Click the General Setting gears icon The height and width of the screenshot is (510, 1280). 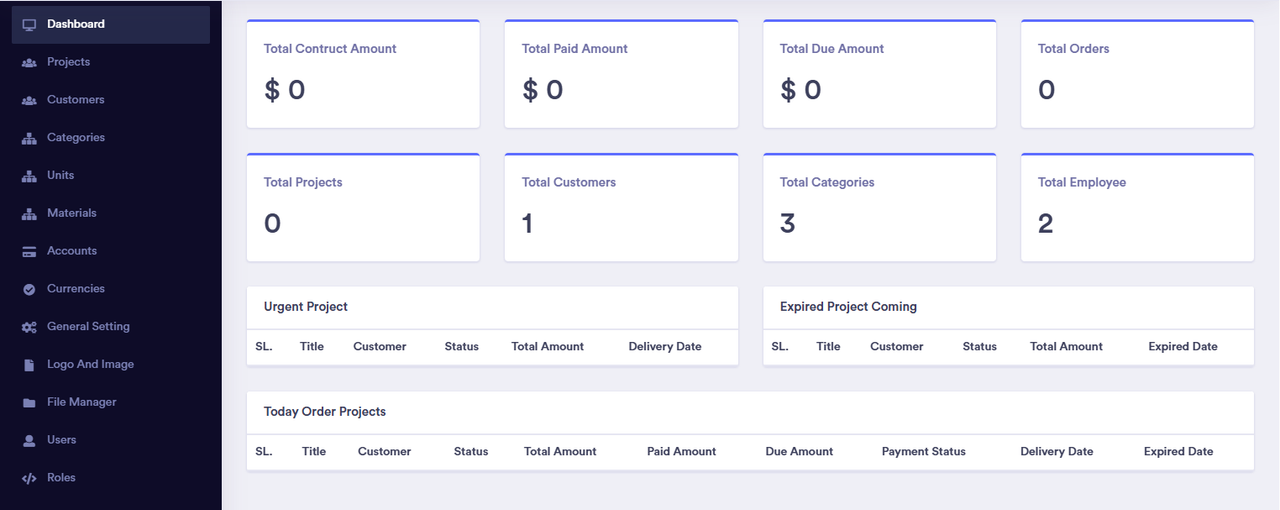(29, 327)
